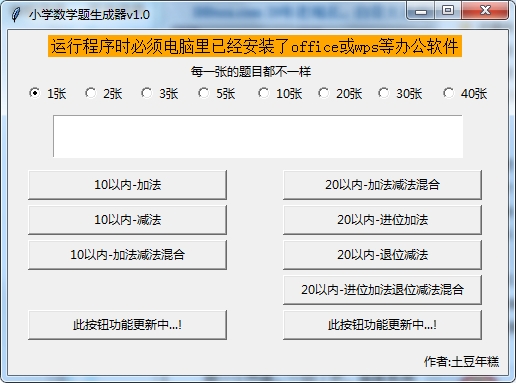The width and height of the screenshot is (516, 383).
Task: Click the left 此按钮功能更新中 button
Action: (127, 325)
